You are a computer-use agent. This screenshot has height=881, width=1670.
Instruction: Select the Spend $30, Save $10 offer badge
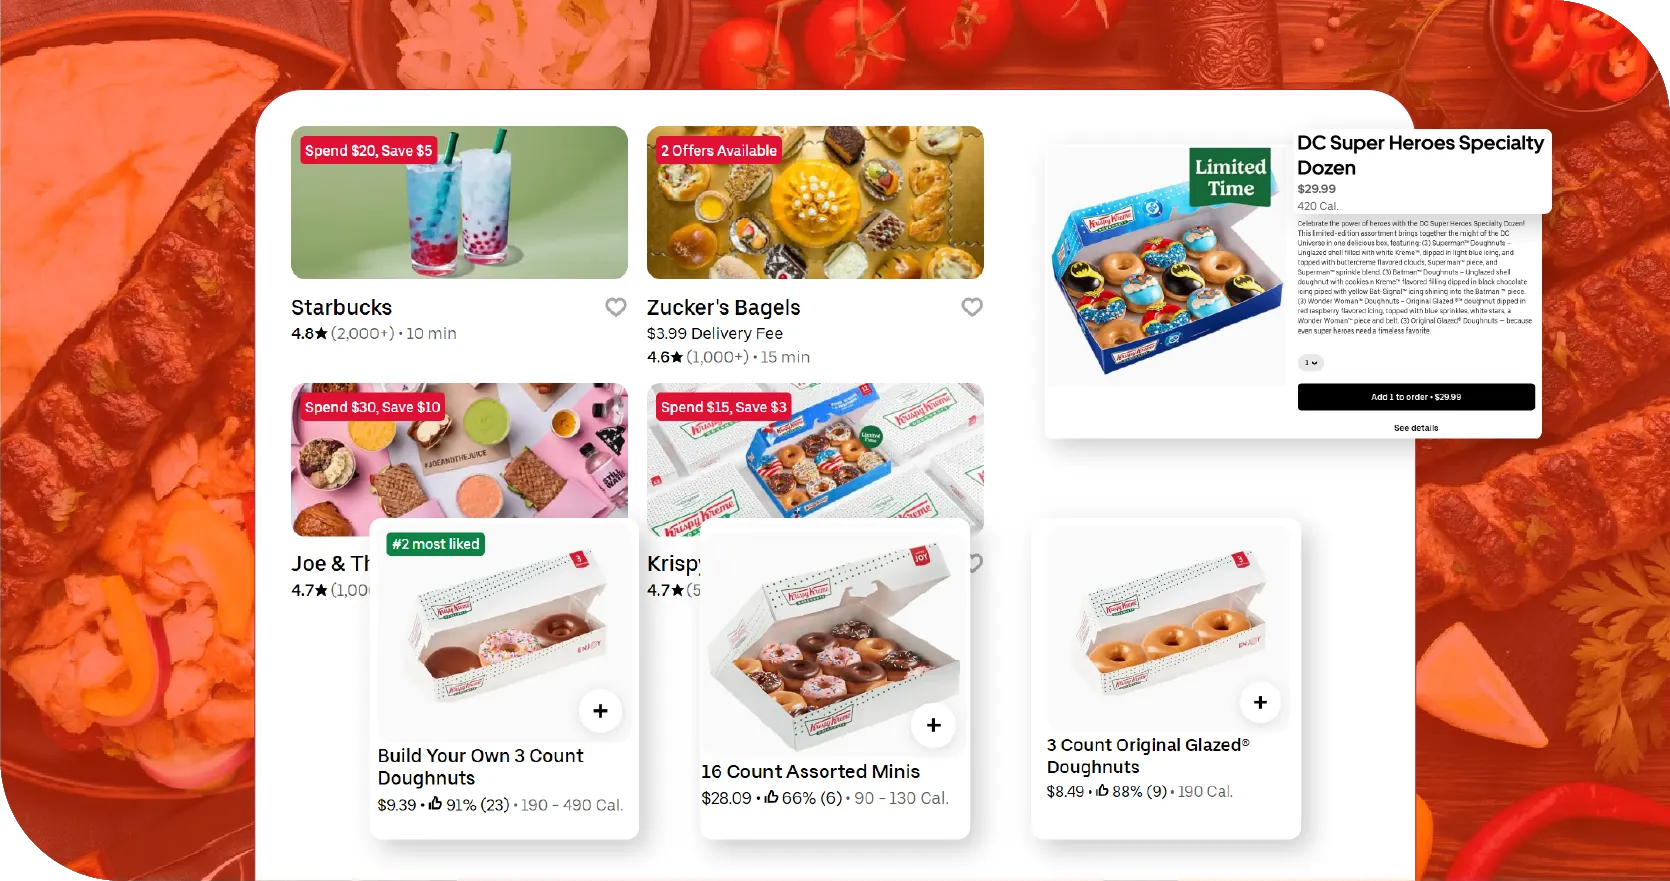(372, 407)
